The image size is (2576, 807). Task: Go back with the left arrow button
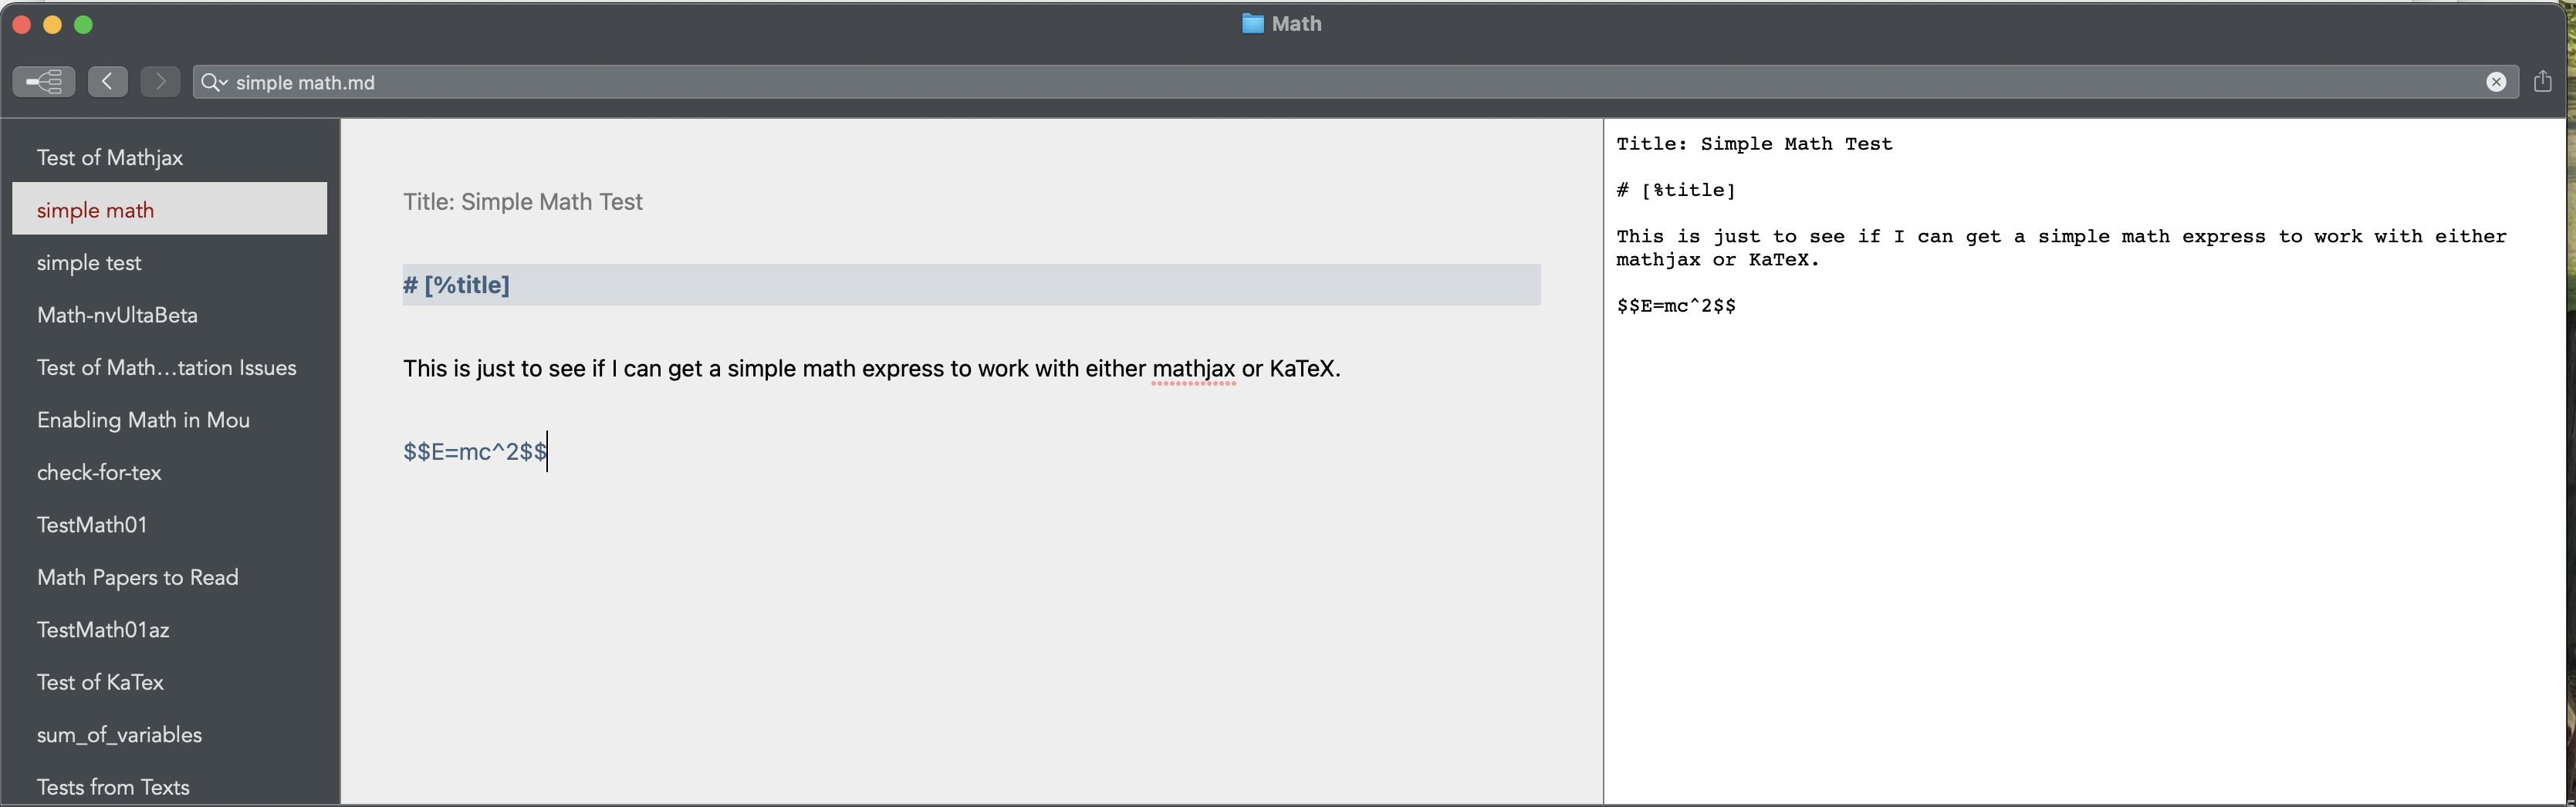point(107,82)
